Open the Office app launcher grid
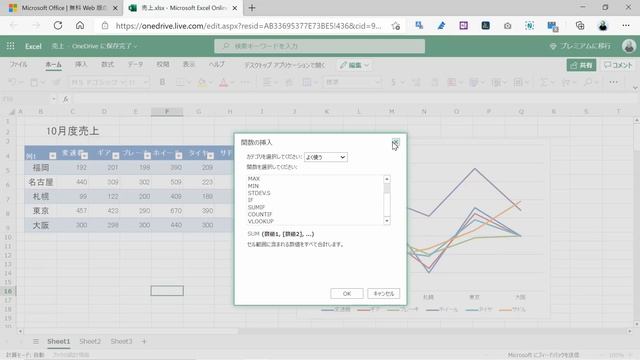 pos(11,46)
